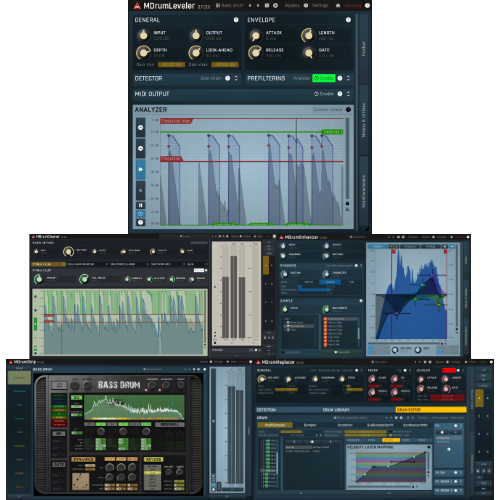Open the MIDI Output panel help icon
This screenshot has width=500, height=500.
[x=340, y=94]
